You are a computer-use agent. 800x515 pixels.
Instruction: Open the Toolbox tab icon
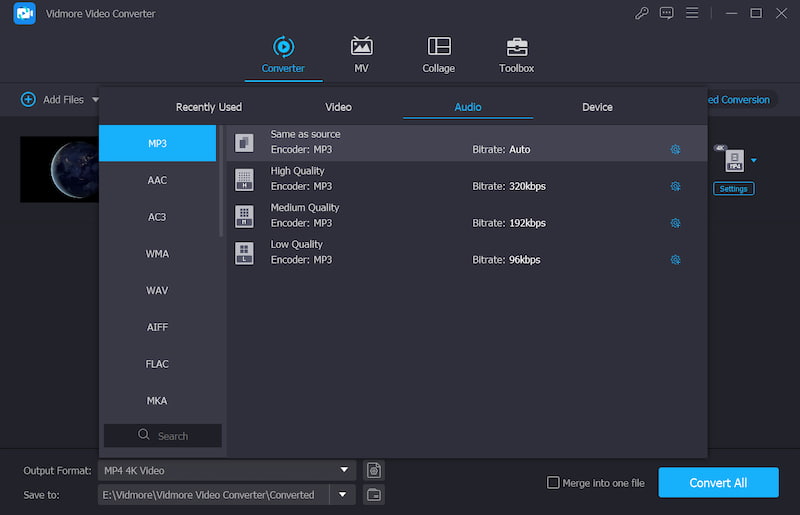[516, 47]
